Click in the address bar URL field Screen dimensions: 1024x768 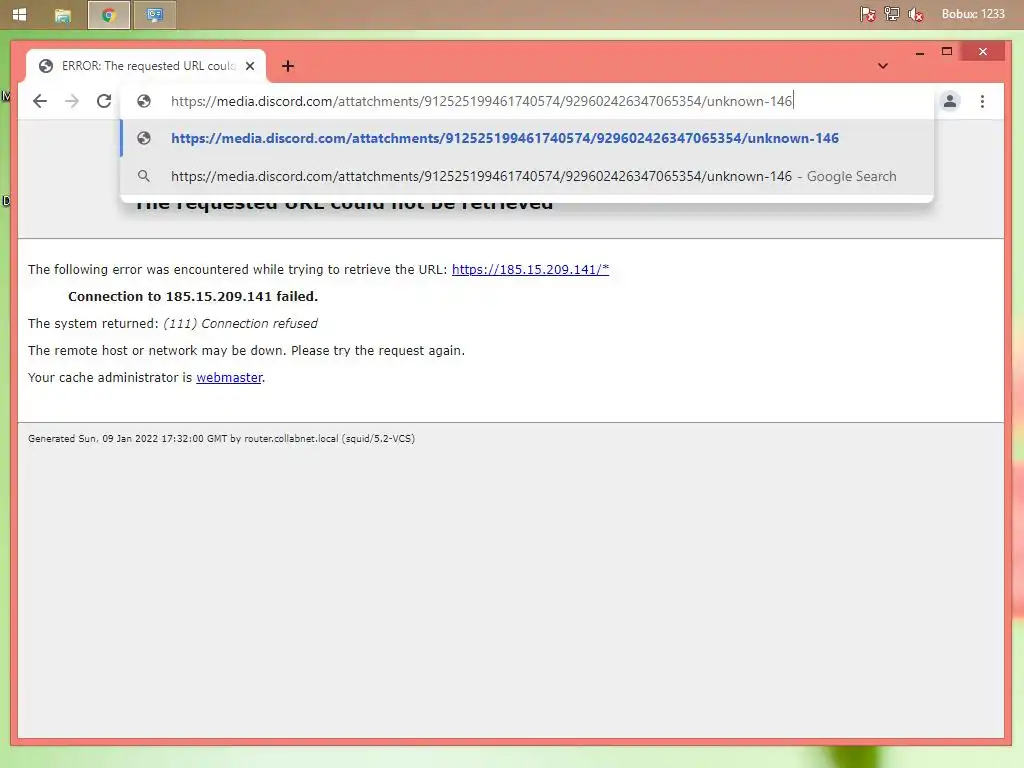[482, 101]
